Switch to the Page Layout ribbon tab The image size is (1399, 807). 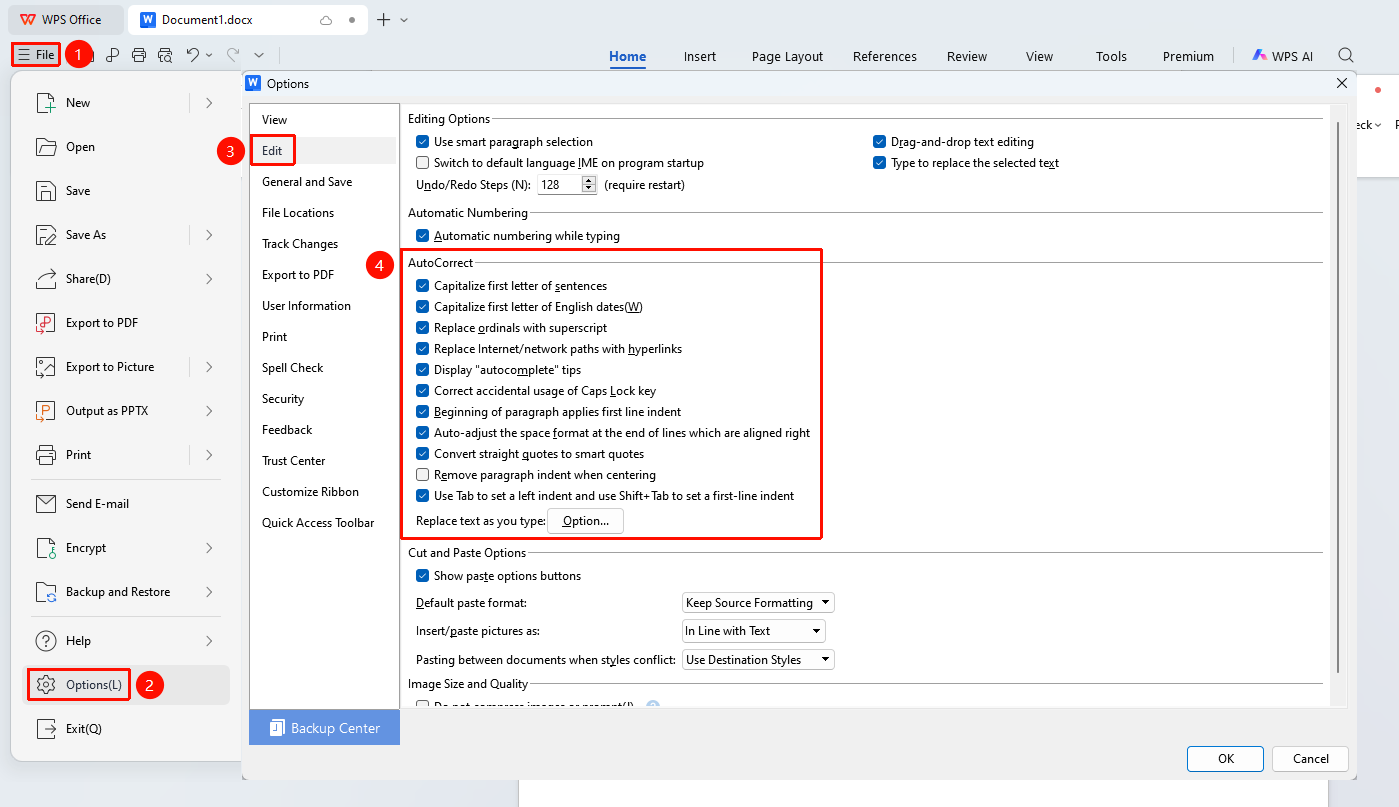[x=788, y=56]
